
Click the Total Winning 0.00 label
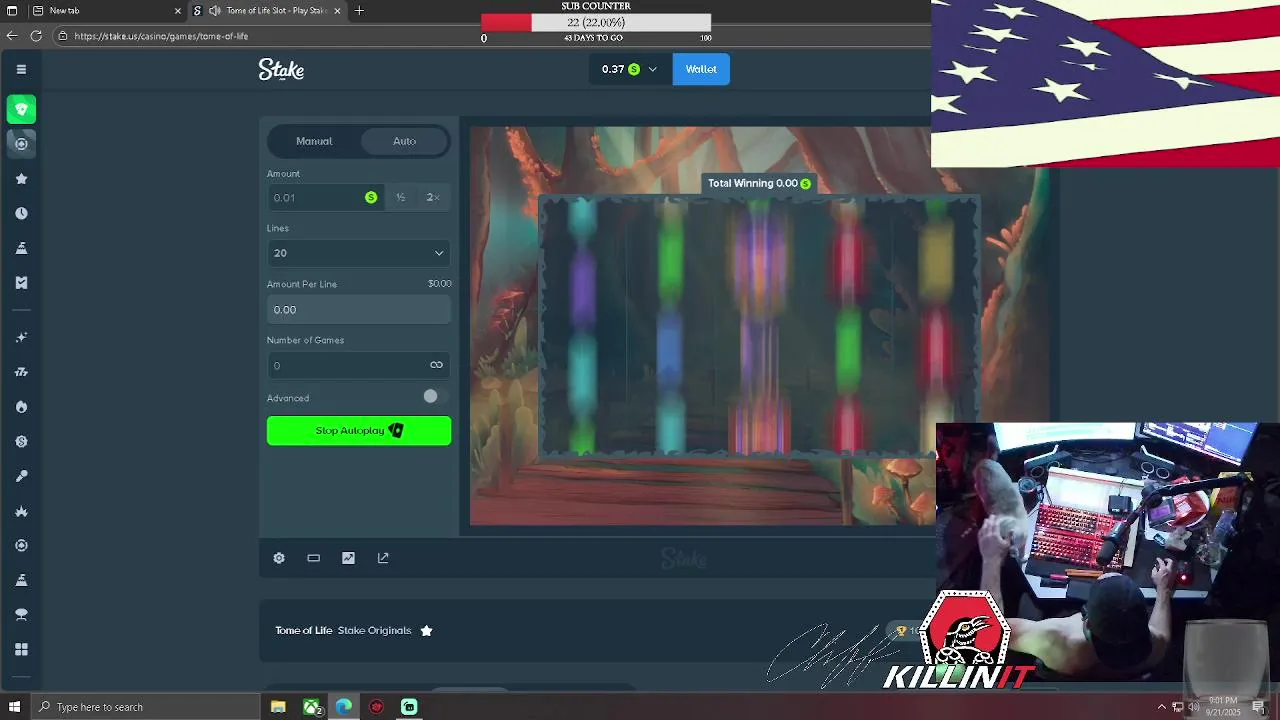pos(759,183)
